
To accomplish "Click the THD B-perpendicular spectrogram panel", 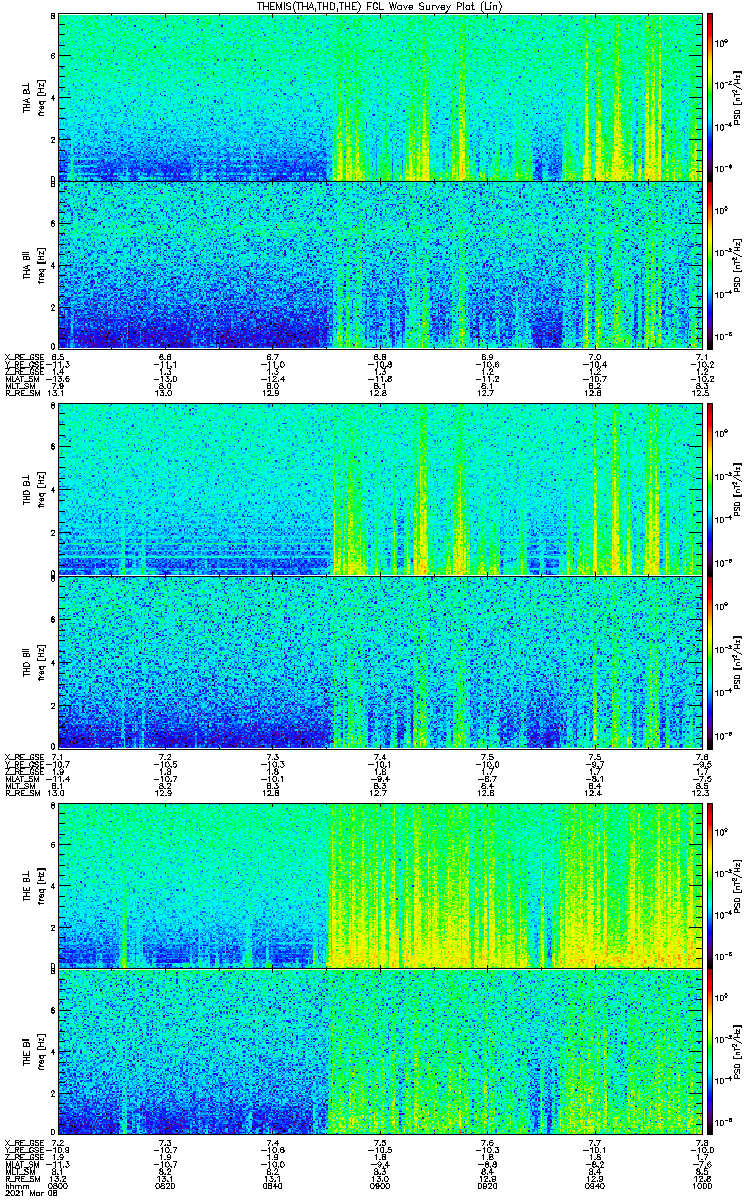I will (x=379, y=489).
